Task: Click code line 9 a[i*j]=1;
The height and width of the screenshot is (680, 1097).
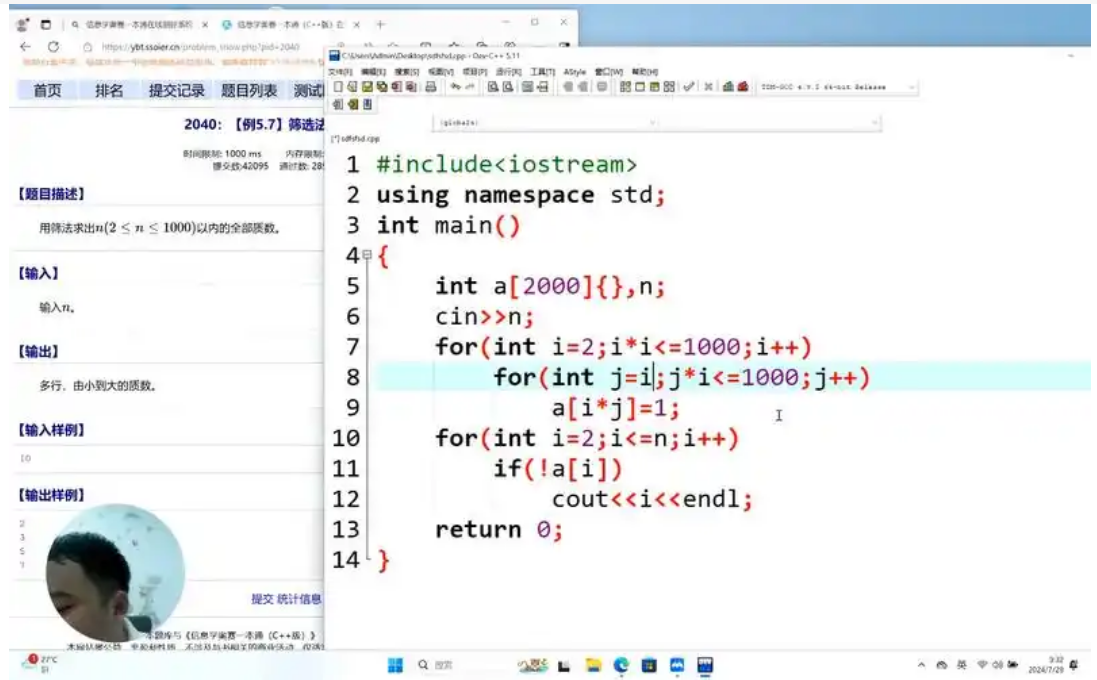Action: pyautogui.click(x=616, y=408)
